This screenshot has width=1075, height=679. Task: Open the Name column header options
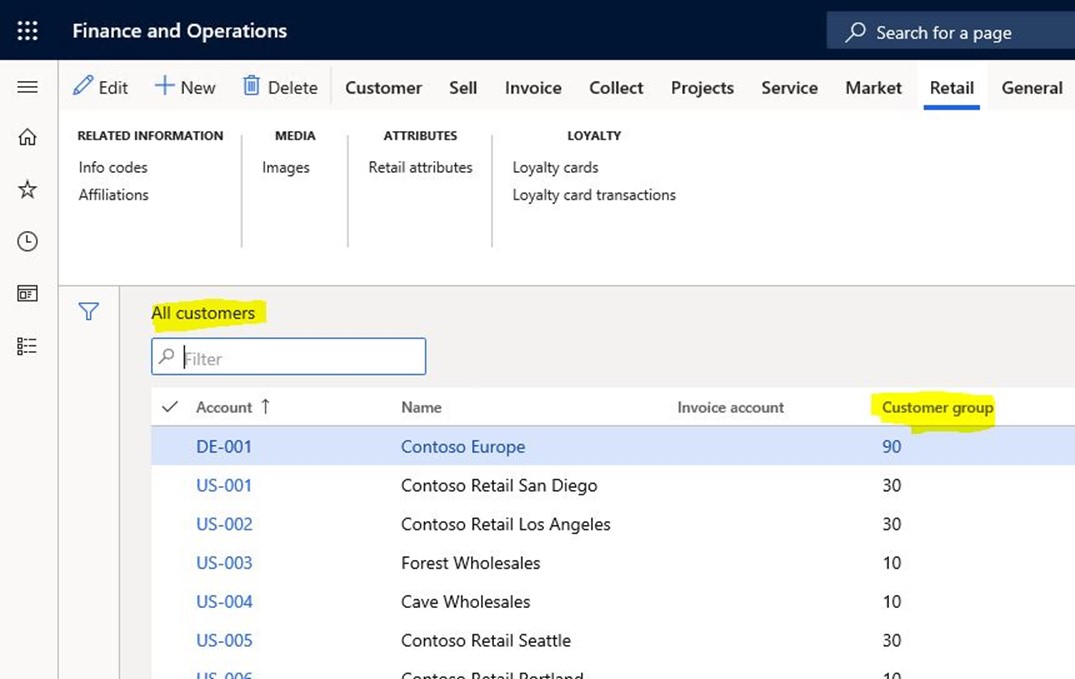tap(421, 407)
